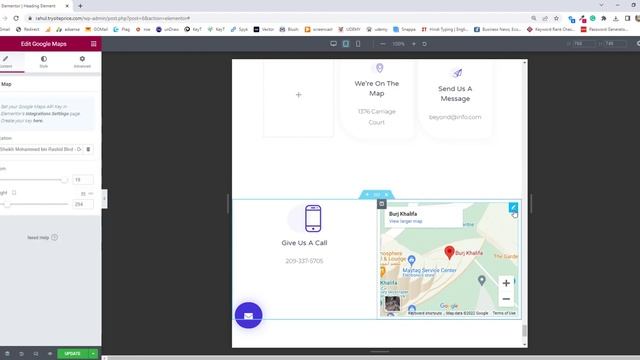The height and width of the screenshot is (360, 640).
Task: Decrease preview zoom with minus
Action: pos(382,44)
